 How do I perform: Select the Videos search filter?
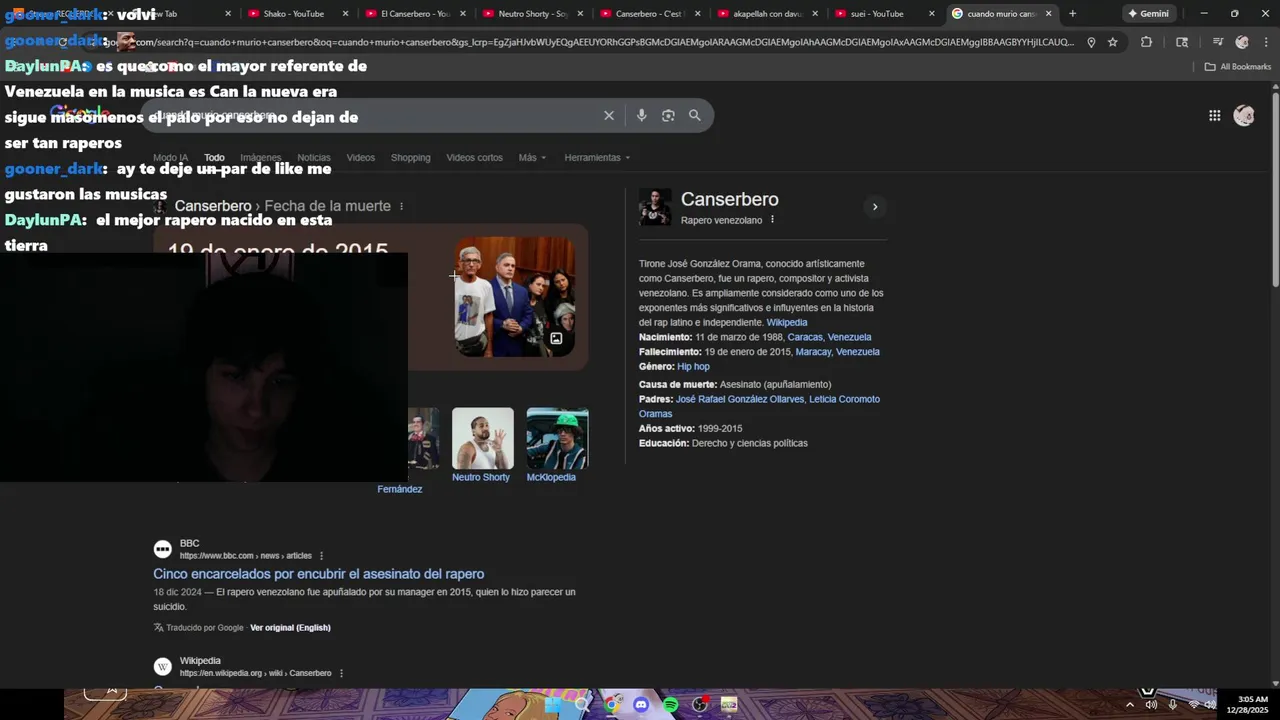(360, 157)
